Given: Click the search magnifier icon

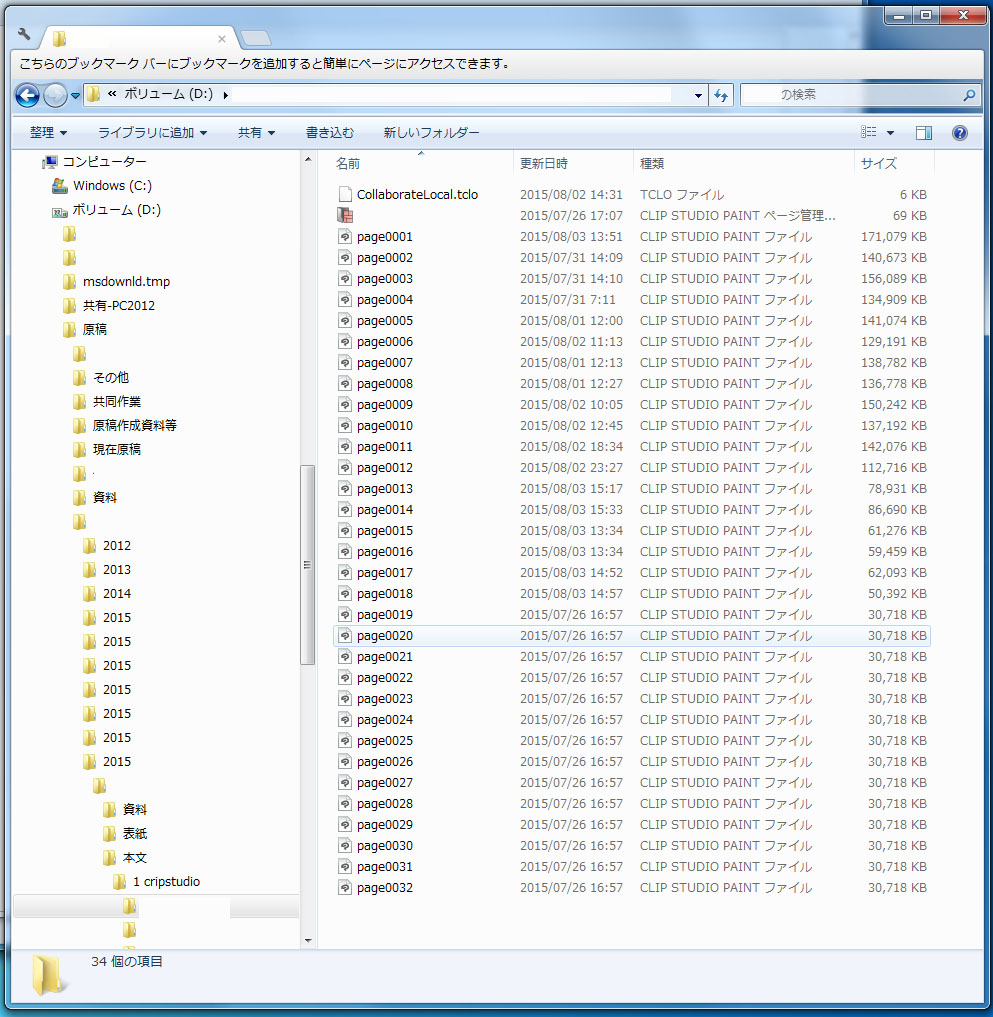Looking at the screenshot, I should (969, 95).
